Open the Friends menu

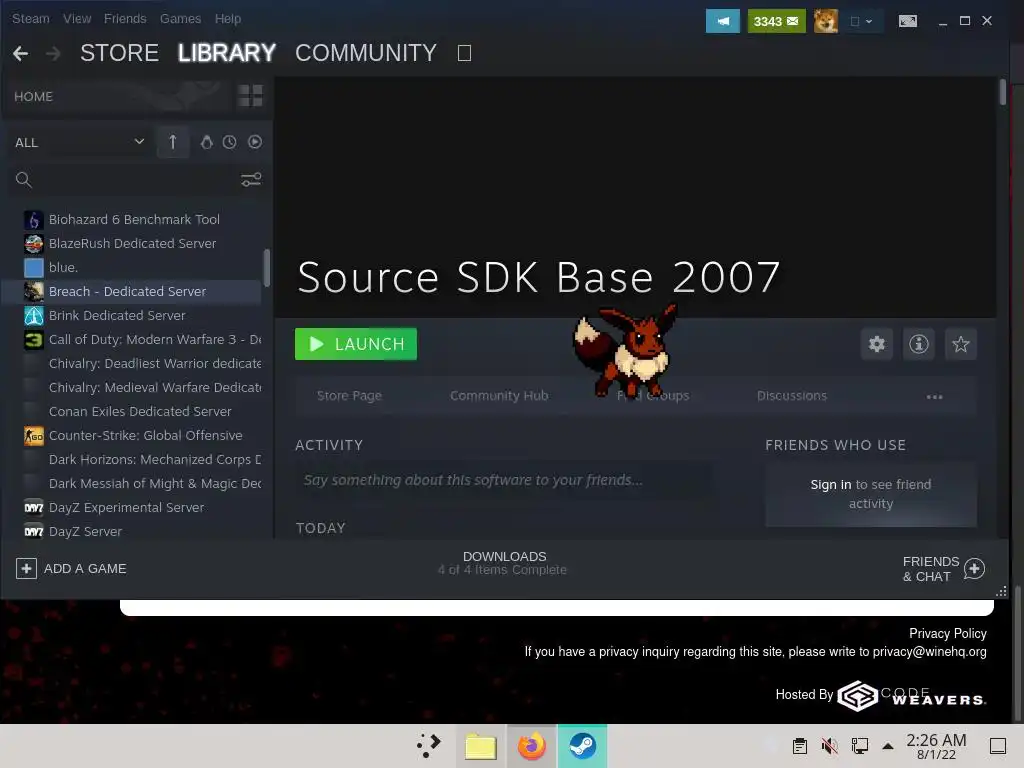tap(125, 18)
